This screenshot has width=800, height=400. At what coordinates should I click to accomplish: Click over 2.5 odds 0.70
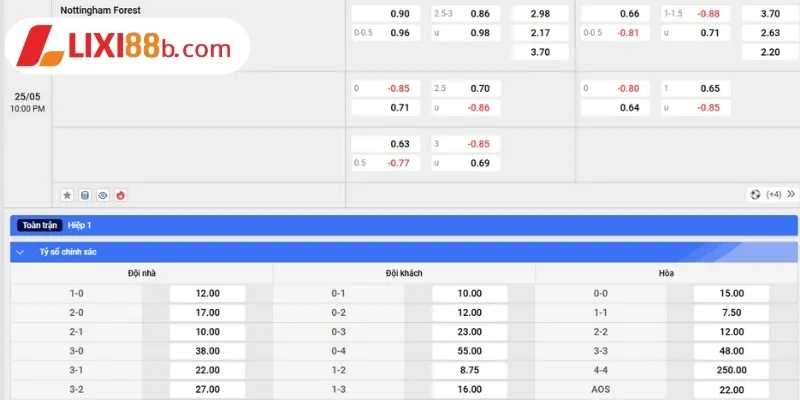click(x=466, y=88)
